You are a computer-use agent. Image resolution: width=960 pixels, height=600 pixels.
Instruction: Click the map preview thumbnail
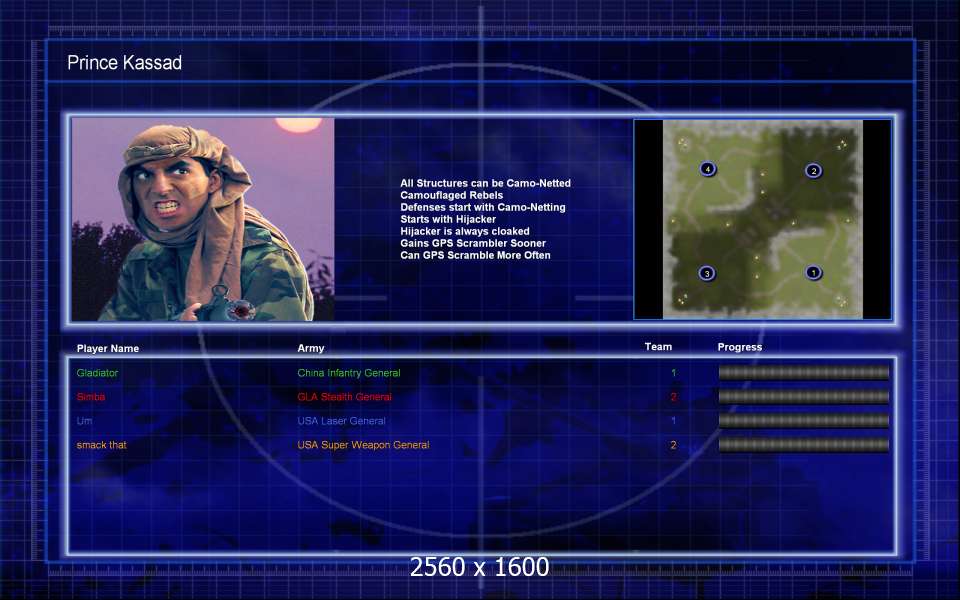point(762,219)
